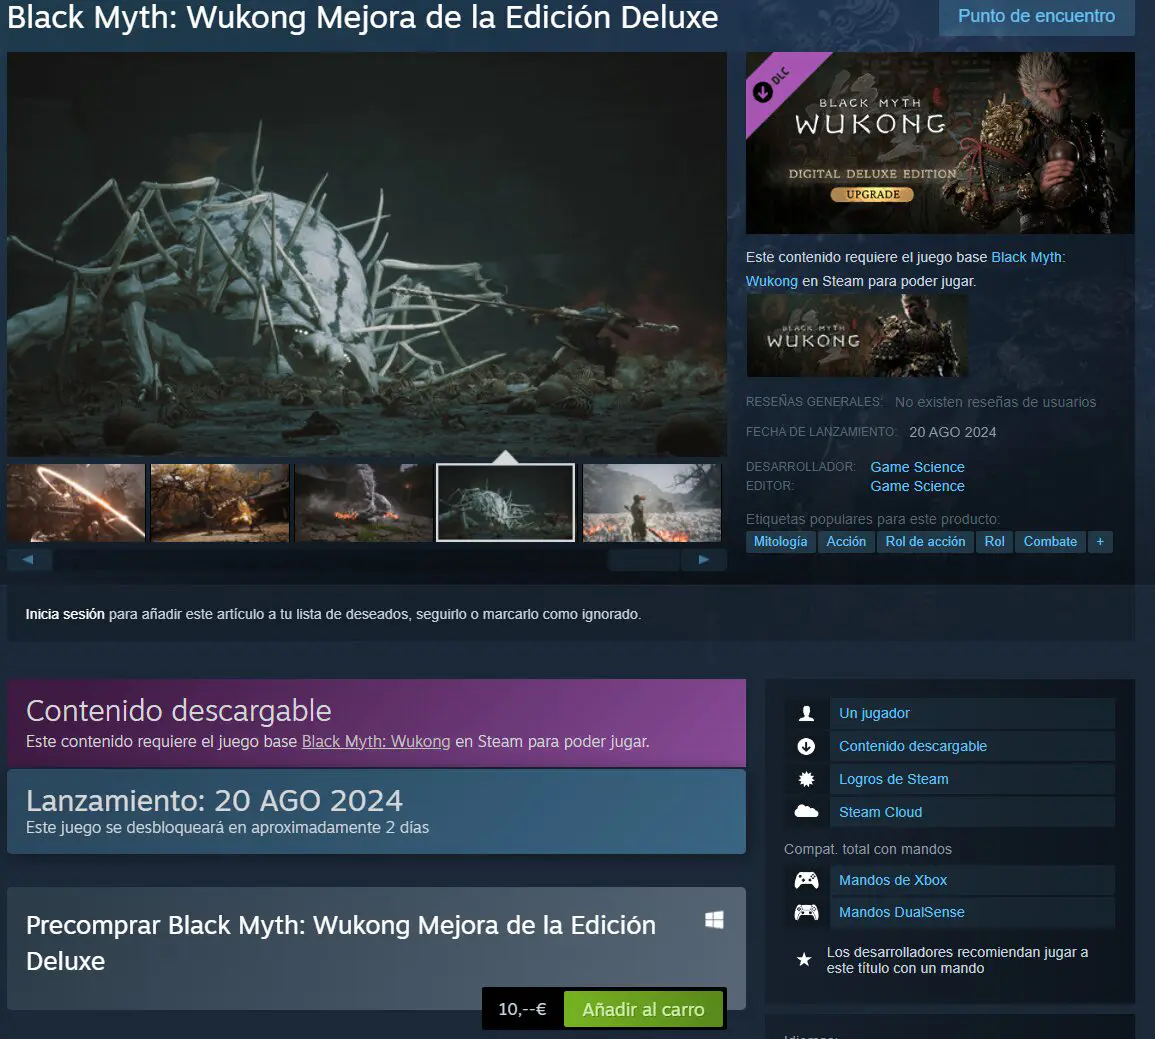Select the autumn tree creature screenshot thumbnail

(220, 503)
